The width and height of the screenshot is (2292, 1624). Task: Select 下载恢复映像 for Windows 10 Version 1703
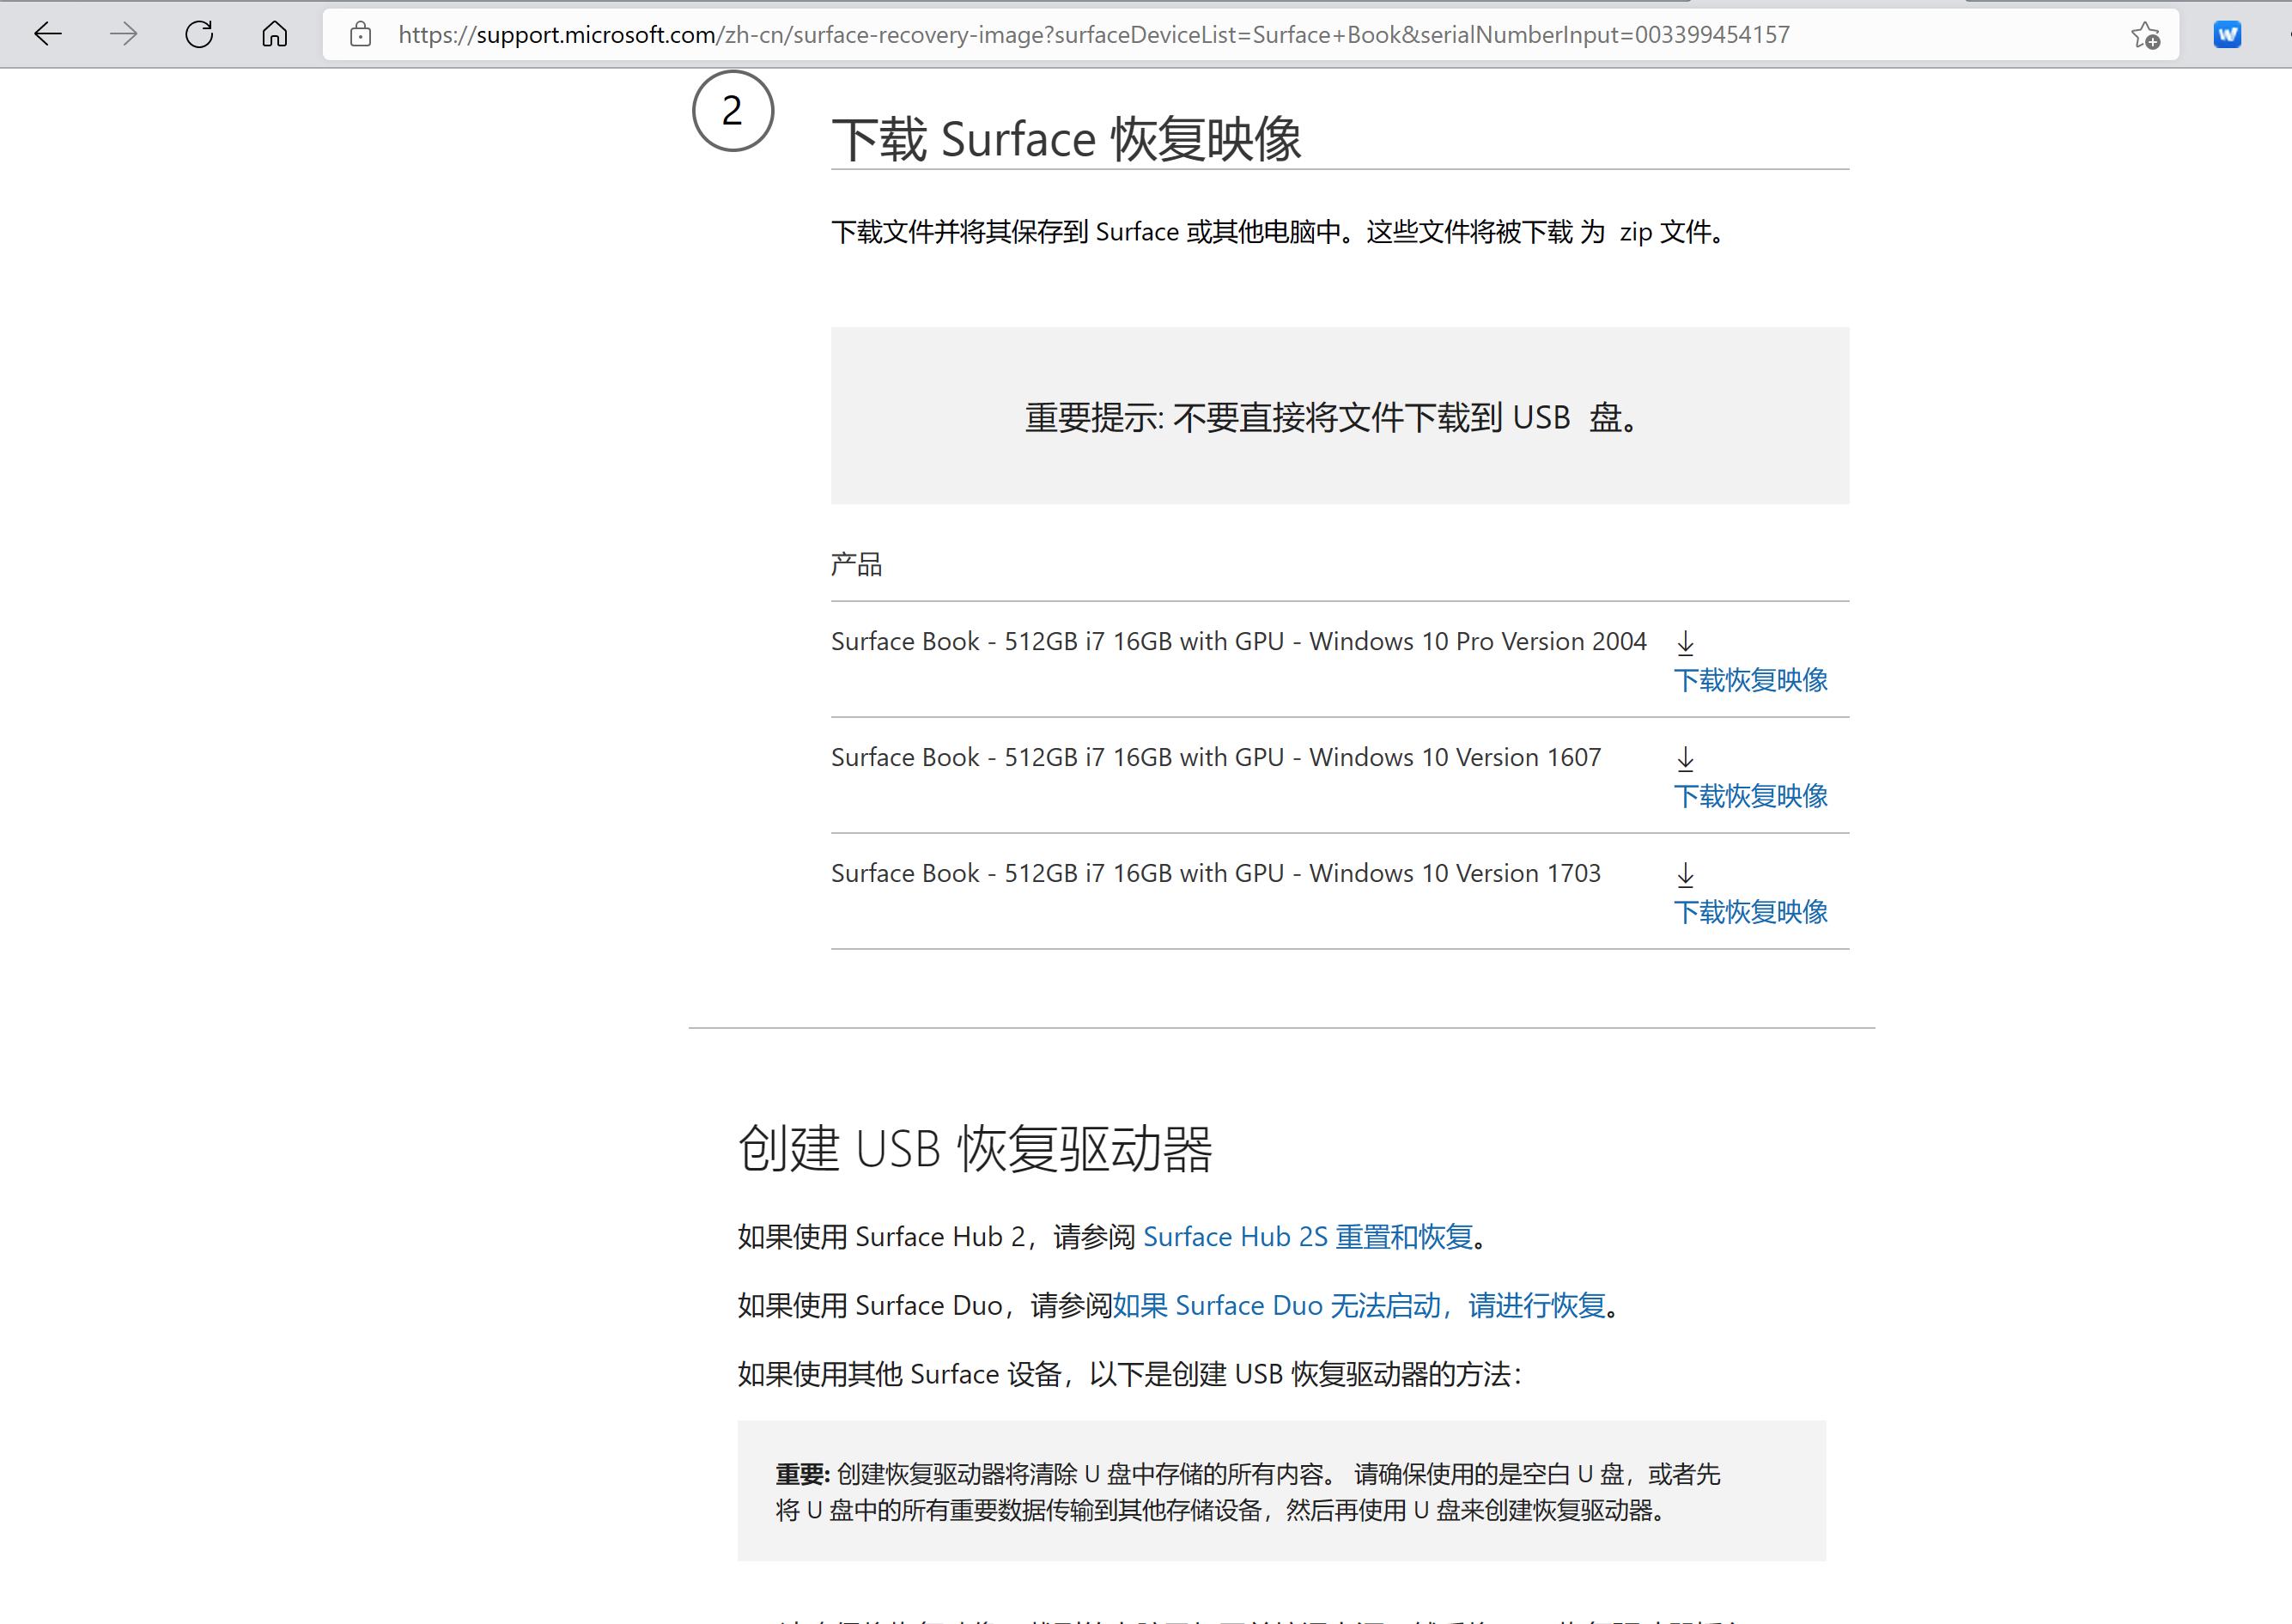coord(1750,912)
